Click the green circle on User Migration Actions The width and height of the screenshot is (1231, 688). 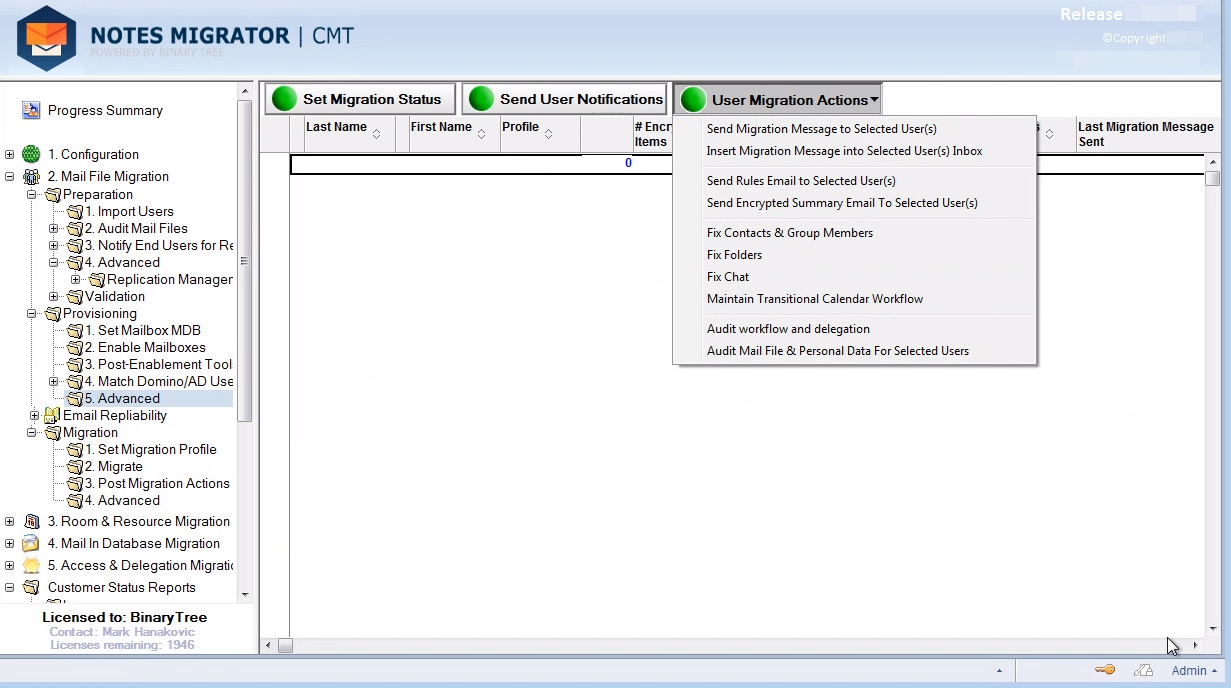(x=693, y=100)
